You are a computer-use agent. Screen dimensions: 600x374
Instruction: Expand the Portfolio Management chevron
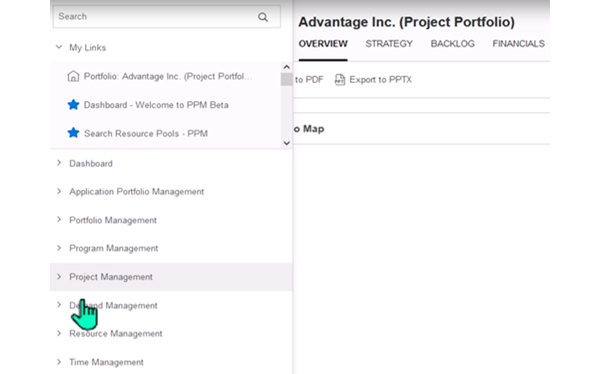pyautogui.click(x=59, y=219)
